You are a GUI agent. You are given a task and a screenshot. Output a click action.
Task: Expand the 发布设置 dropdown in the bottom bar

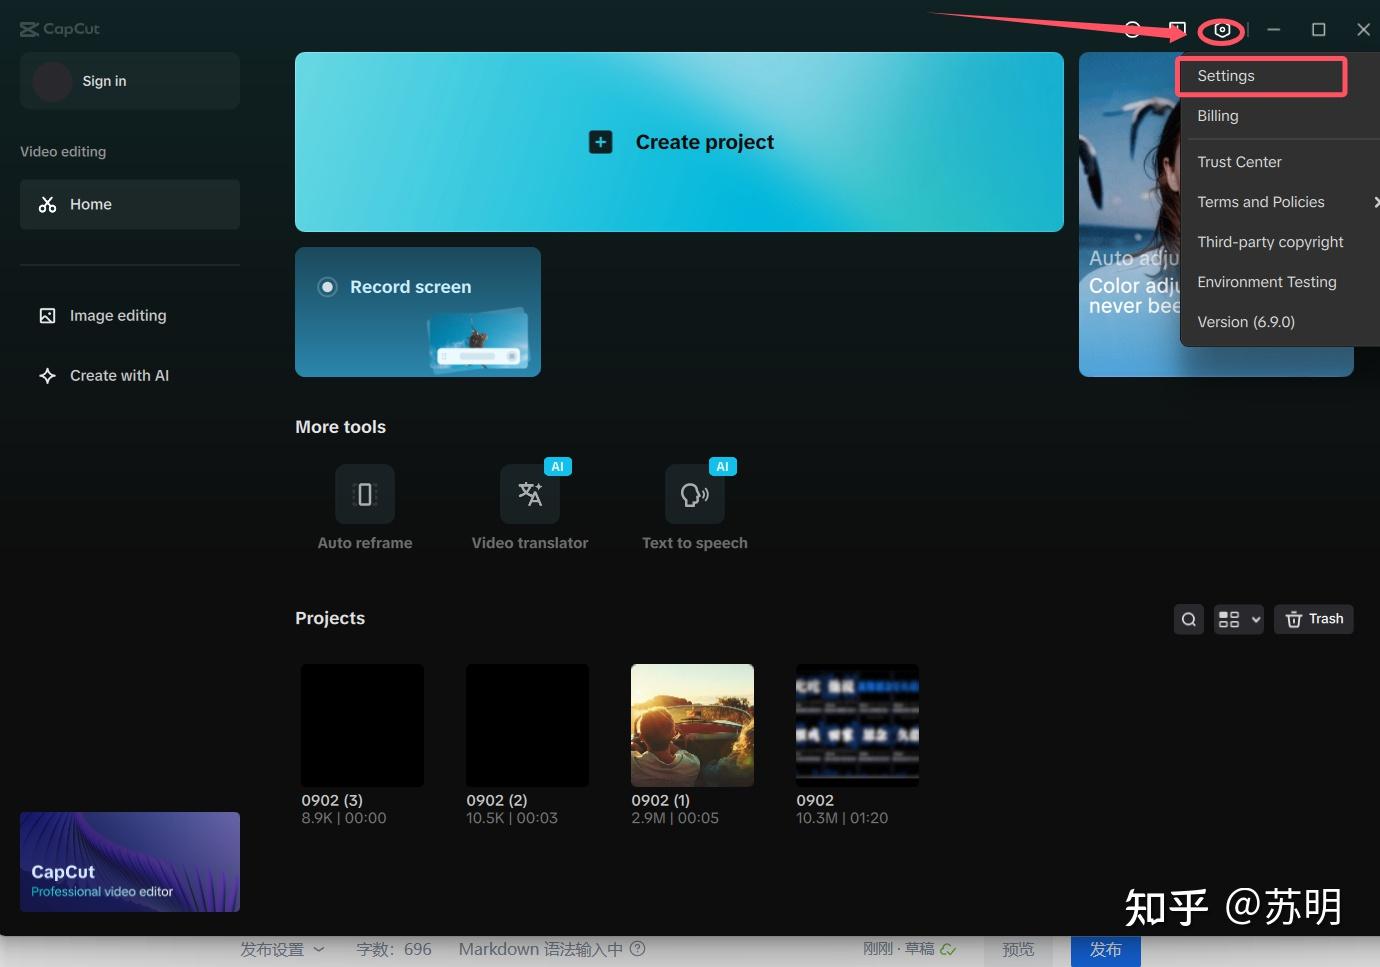click(x=282, y=949)
